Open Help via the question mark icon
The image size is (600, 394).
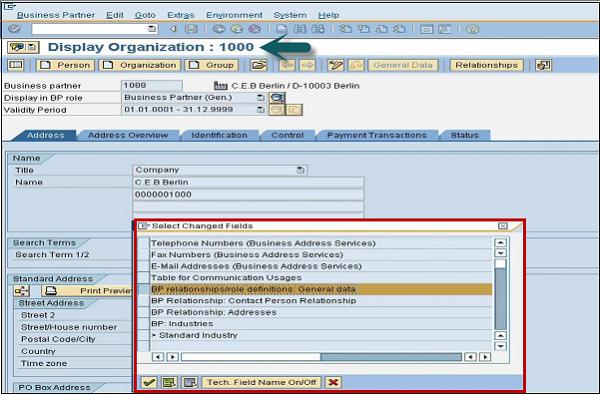(473, 29)
